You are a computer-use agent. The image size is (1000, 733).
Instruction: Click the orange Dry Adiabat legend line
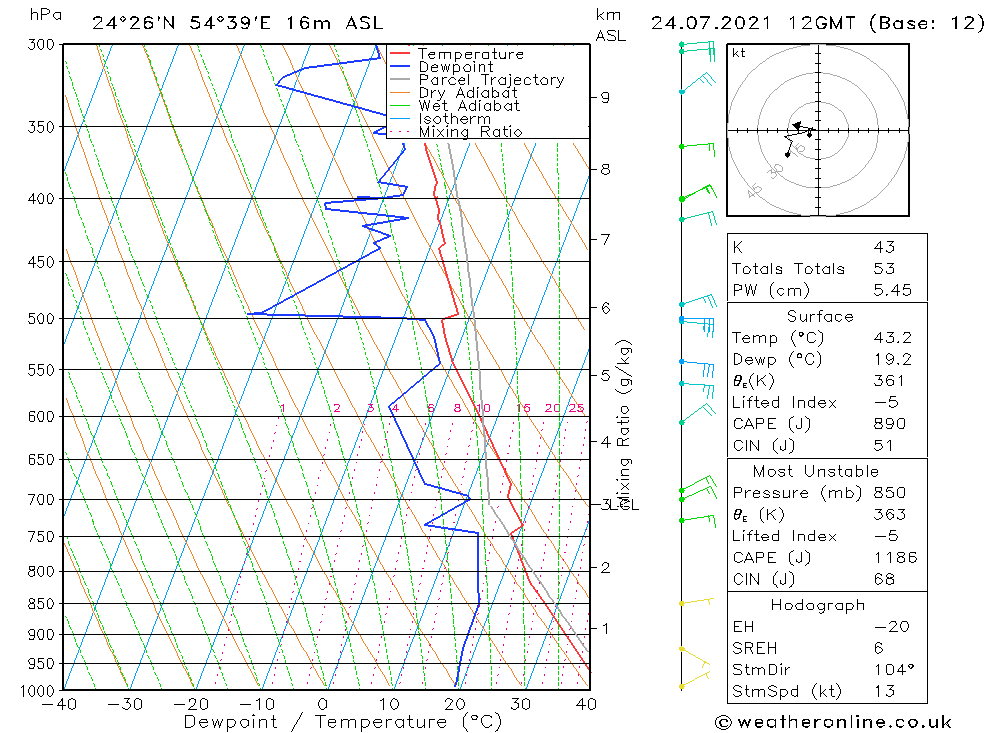399,93
